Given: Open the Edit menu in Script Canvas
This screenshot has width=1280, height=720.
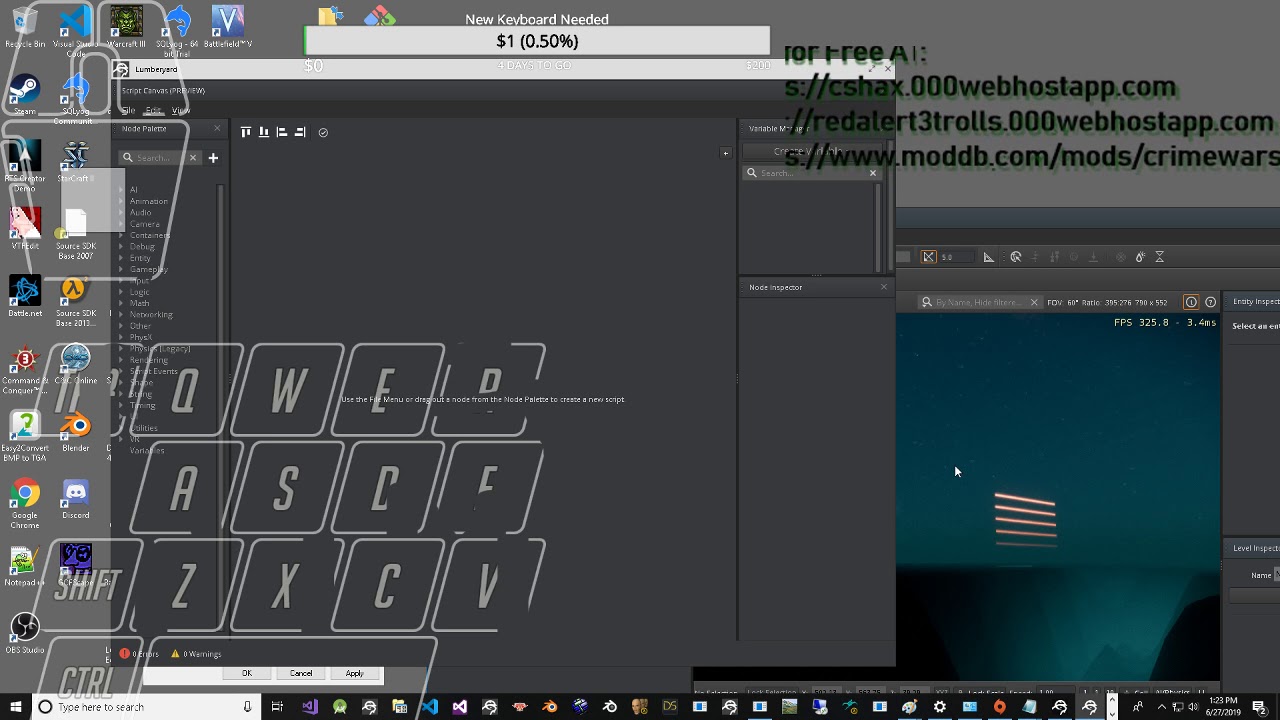Looking at the screenshot, I should 153,110.
